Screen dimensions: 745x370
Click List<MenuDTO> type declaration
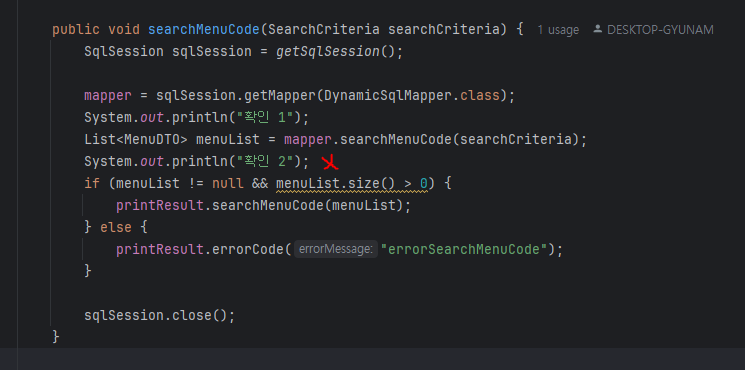(136, 140)
